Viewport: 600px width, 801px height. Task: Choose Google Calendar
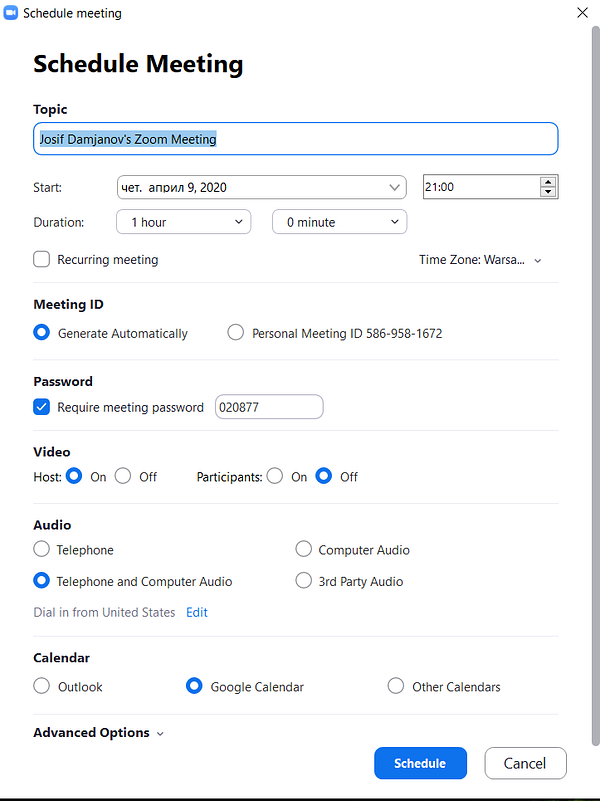point(194,686)
